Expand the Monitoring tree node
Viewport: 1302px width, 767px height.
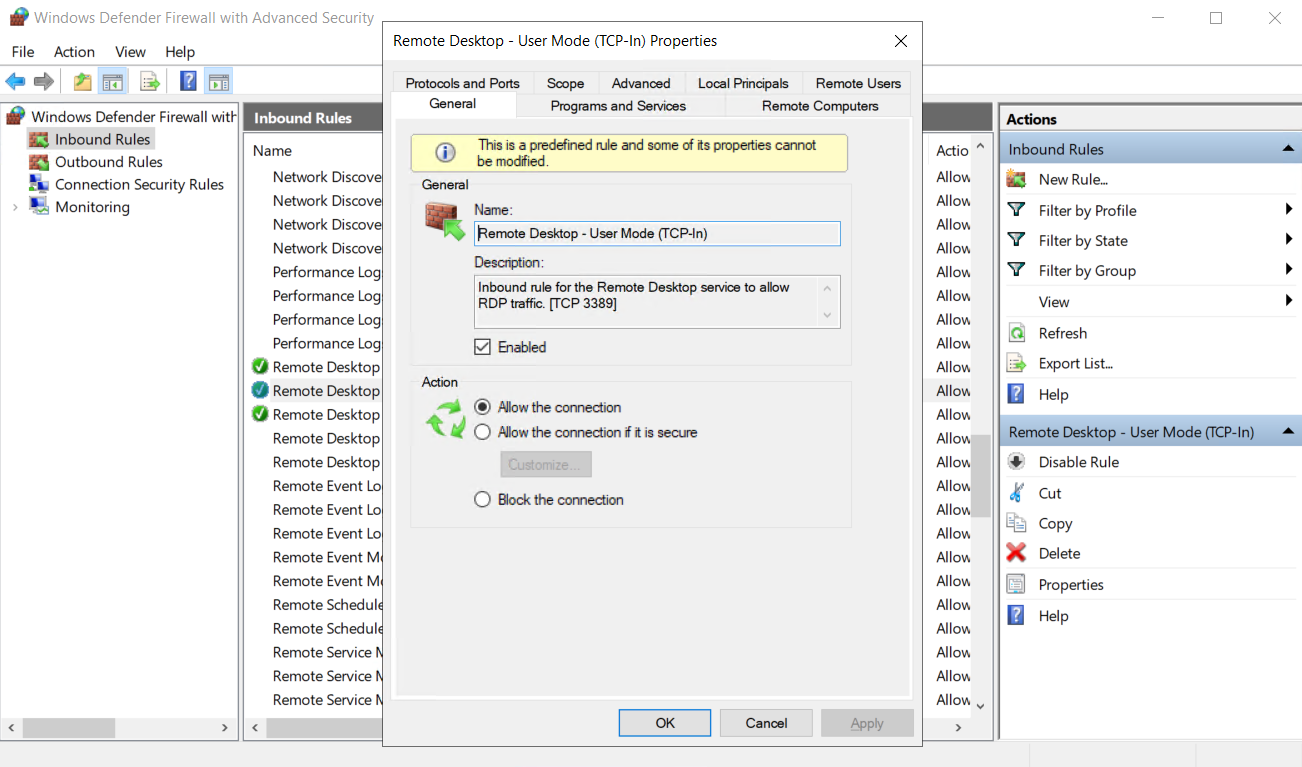click(15, 207)
